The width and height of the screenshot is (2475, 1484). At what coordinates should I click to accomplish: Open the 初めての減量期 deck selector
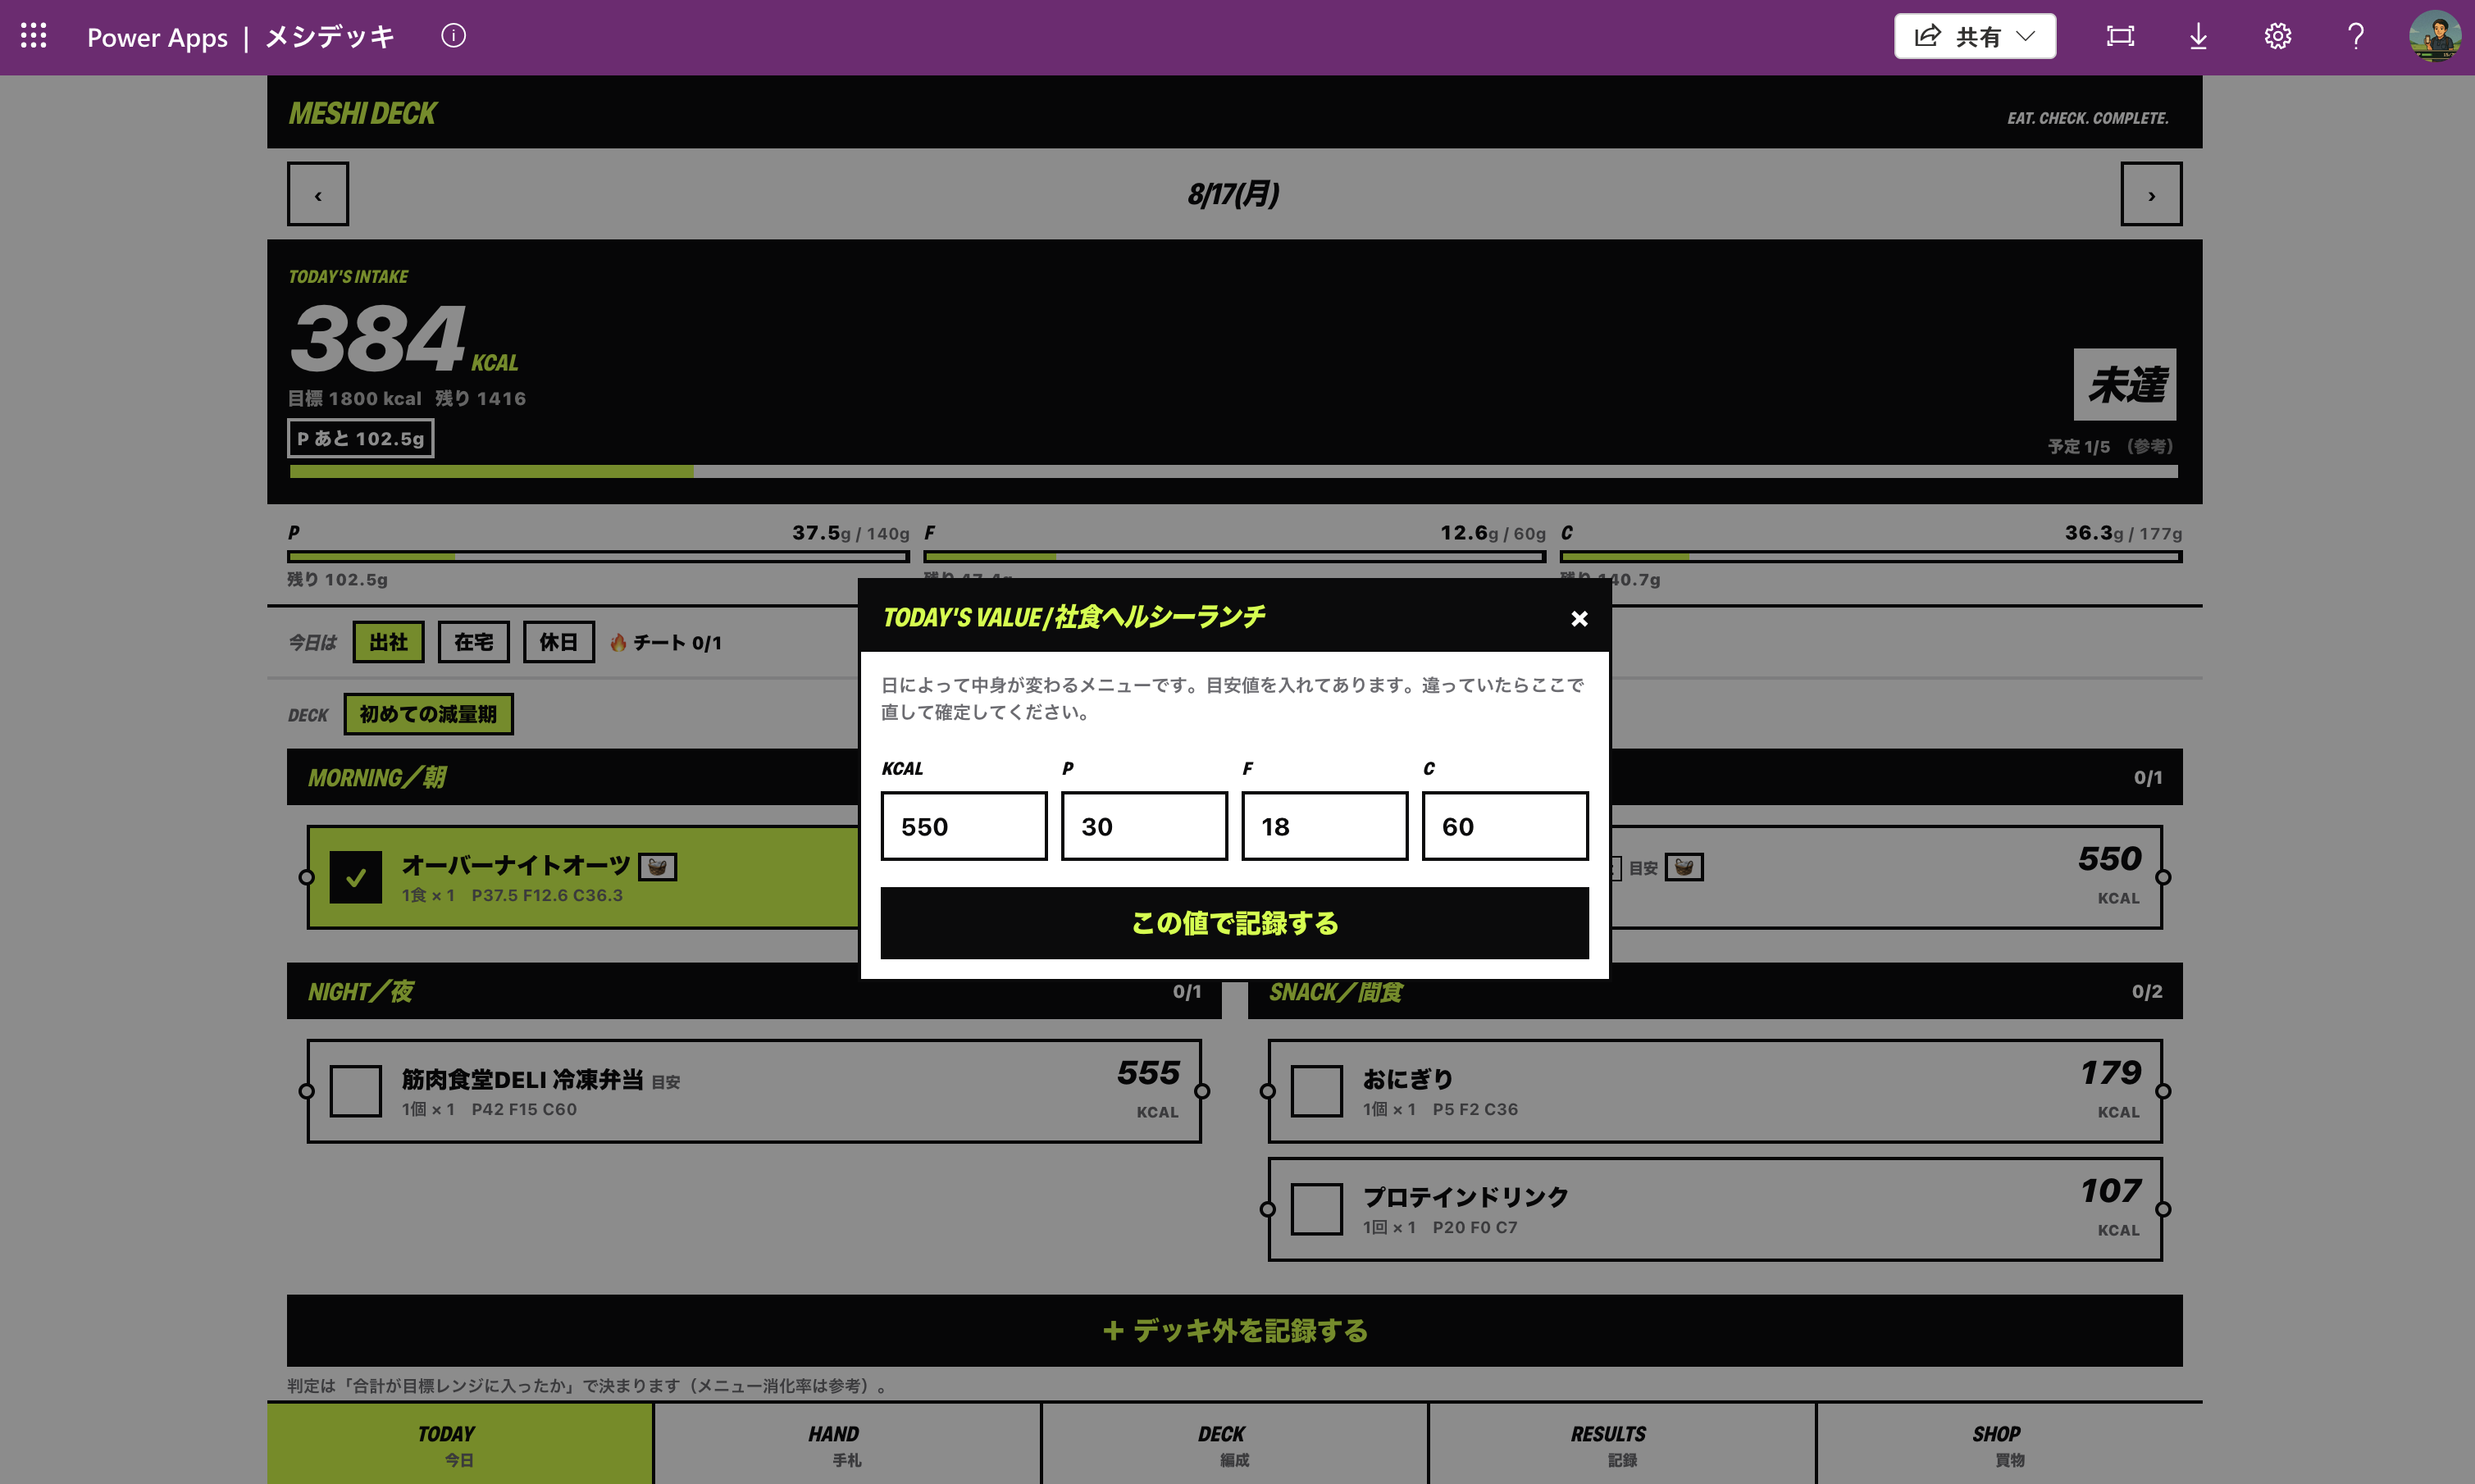click(x=428, y=714)
